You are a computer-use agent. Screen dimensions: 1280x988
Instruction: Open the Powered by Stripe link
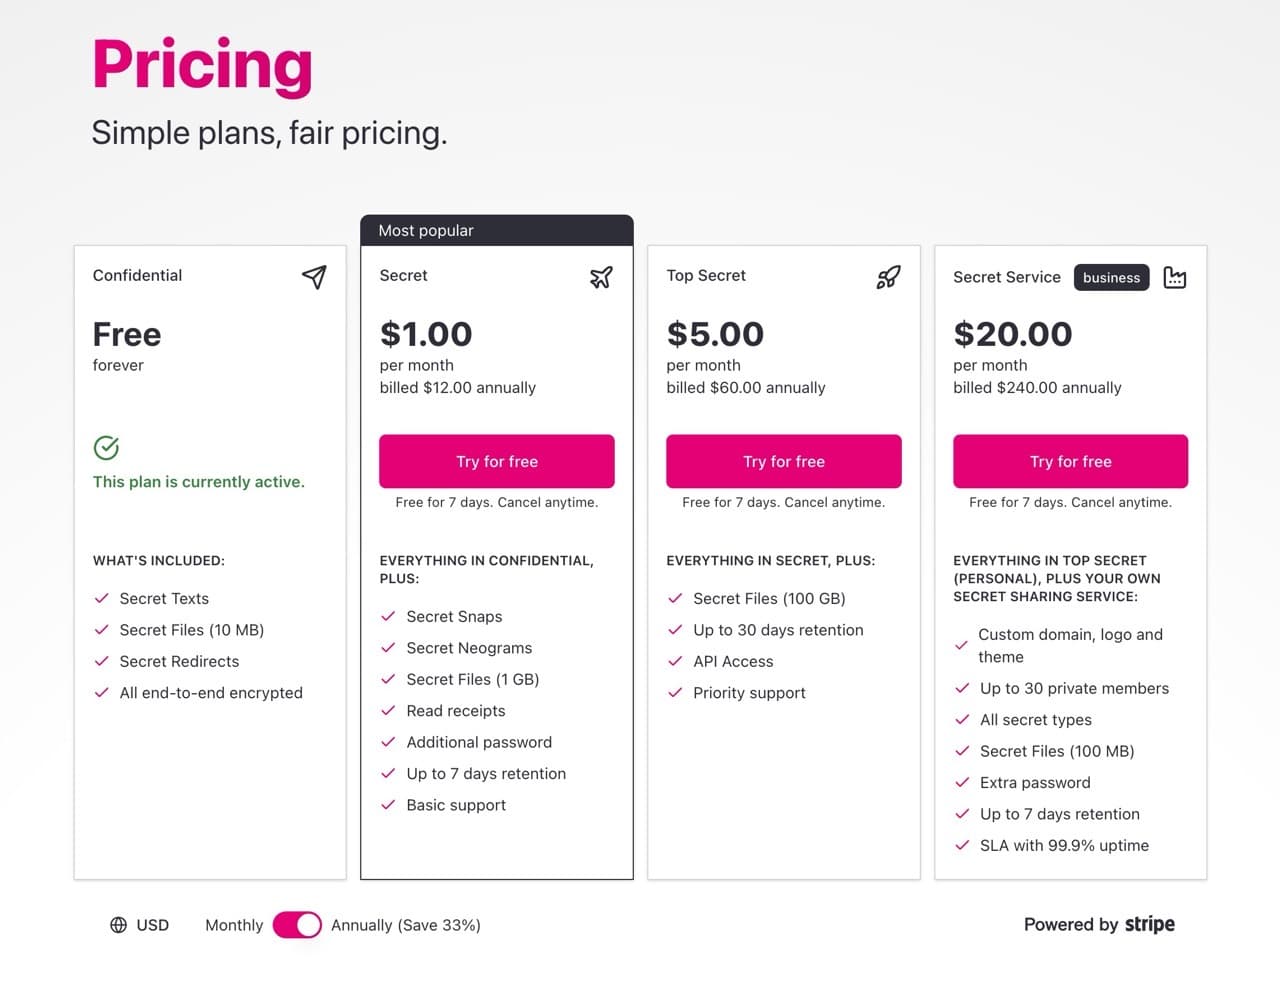coord(1099,924)
